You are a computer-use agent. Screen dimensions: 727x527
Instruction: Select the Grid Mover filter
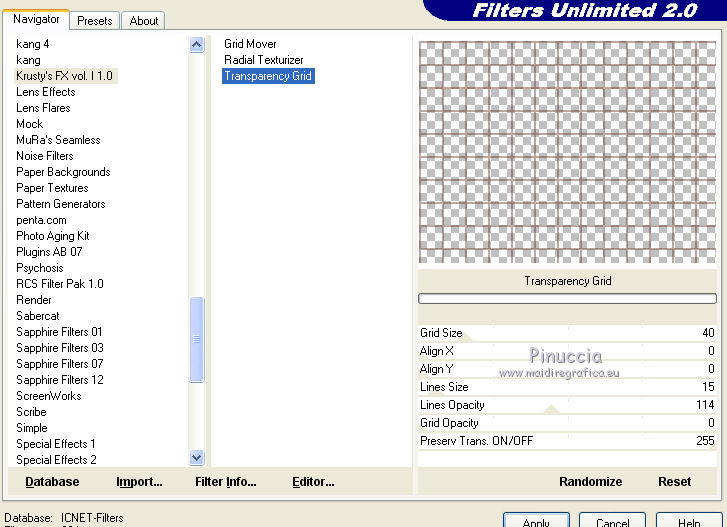tap(250, 44)
